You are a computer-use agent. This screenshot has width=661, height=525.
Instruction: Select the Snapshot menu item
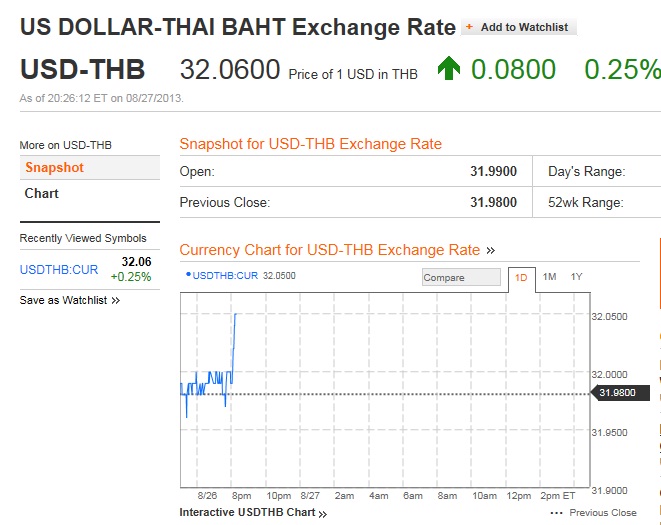coord(55,168)
